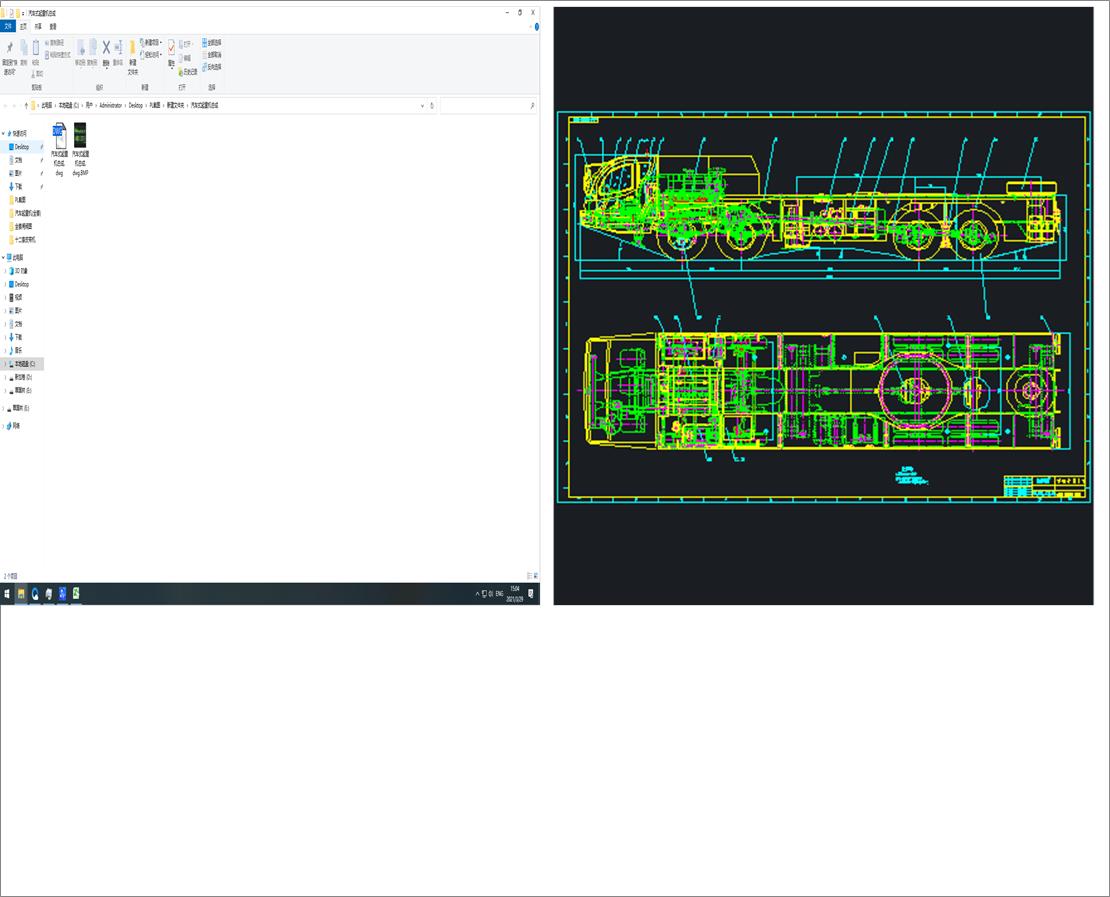Click the Up one level arrow button
This screenshot has width=1110, height=897.
(26, 105)
